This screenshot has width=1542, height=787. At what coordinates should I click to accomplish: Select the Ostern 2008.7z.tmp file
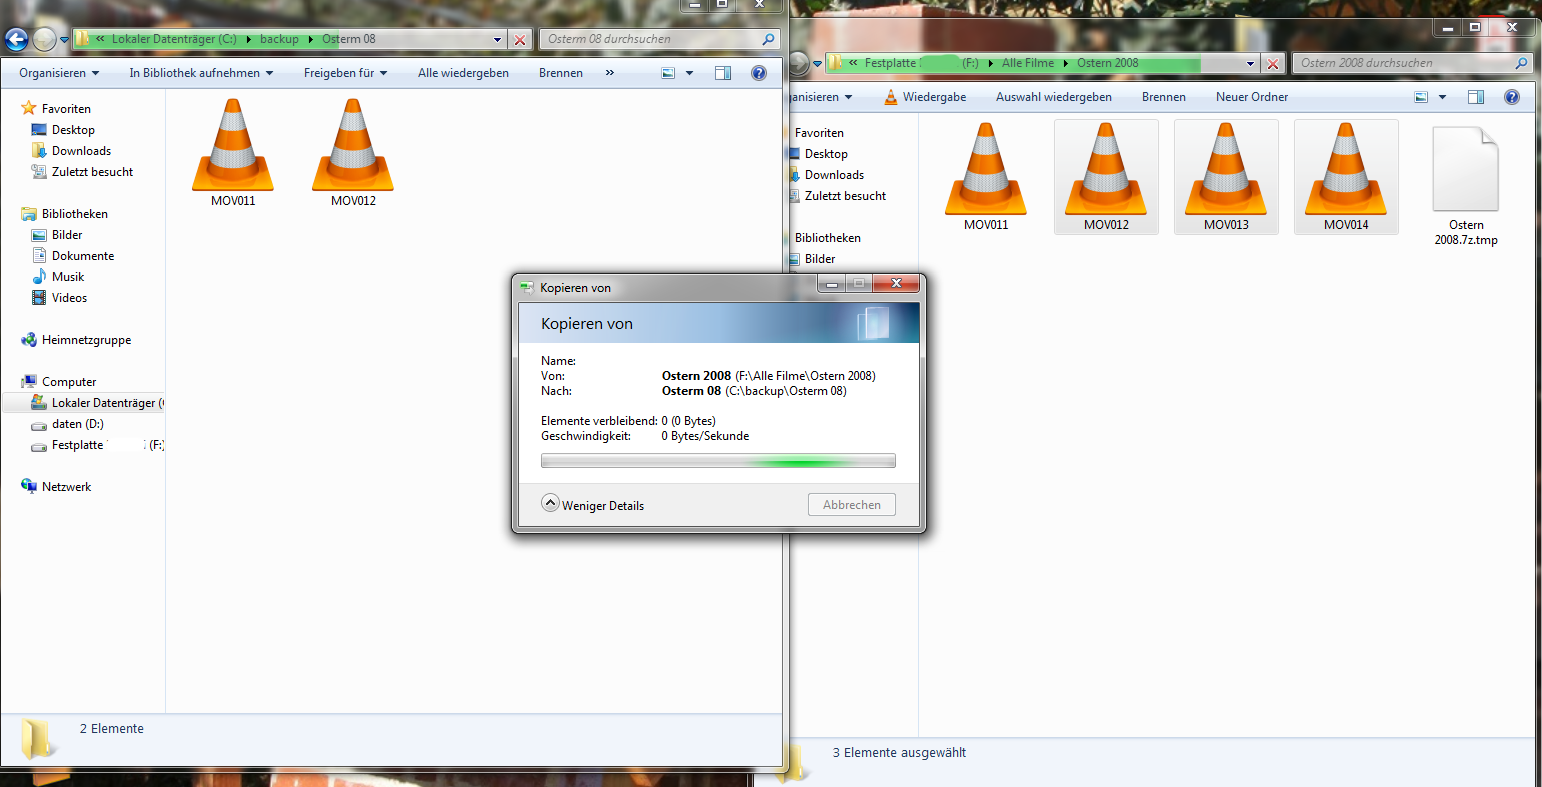coord(1466,186)
